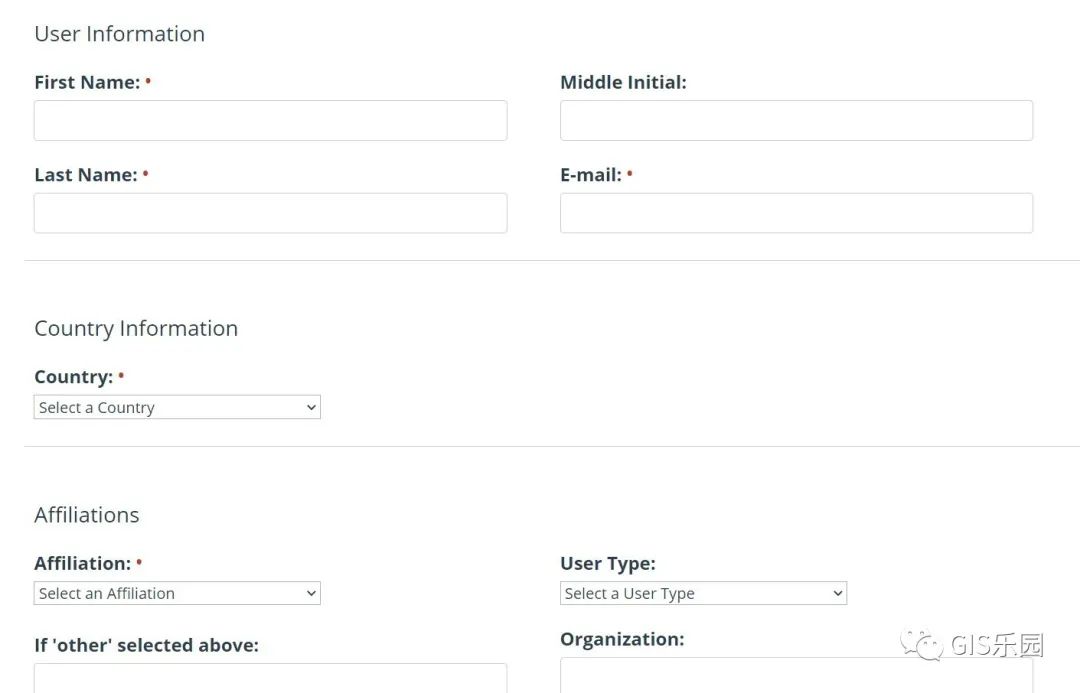Click the Country label
This screenshot has width=1080, height=693.
coord(74,377)
